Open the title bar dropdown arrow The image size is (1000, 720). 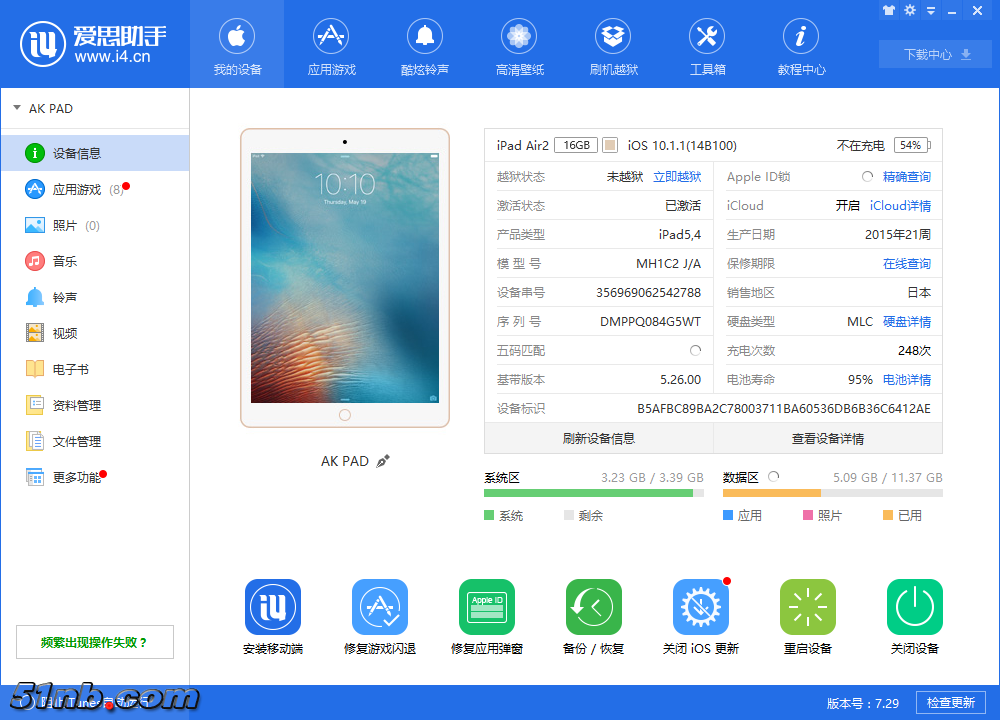pos(932,10)
